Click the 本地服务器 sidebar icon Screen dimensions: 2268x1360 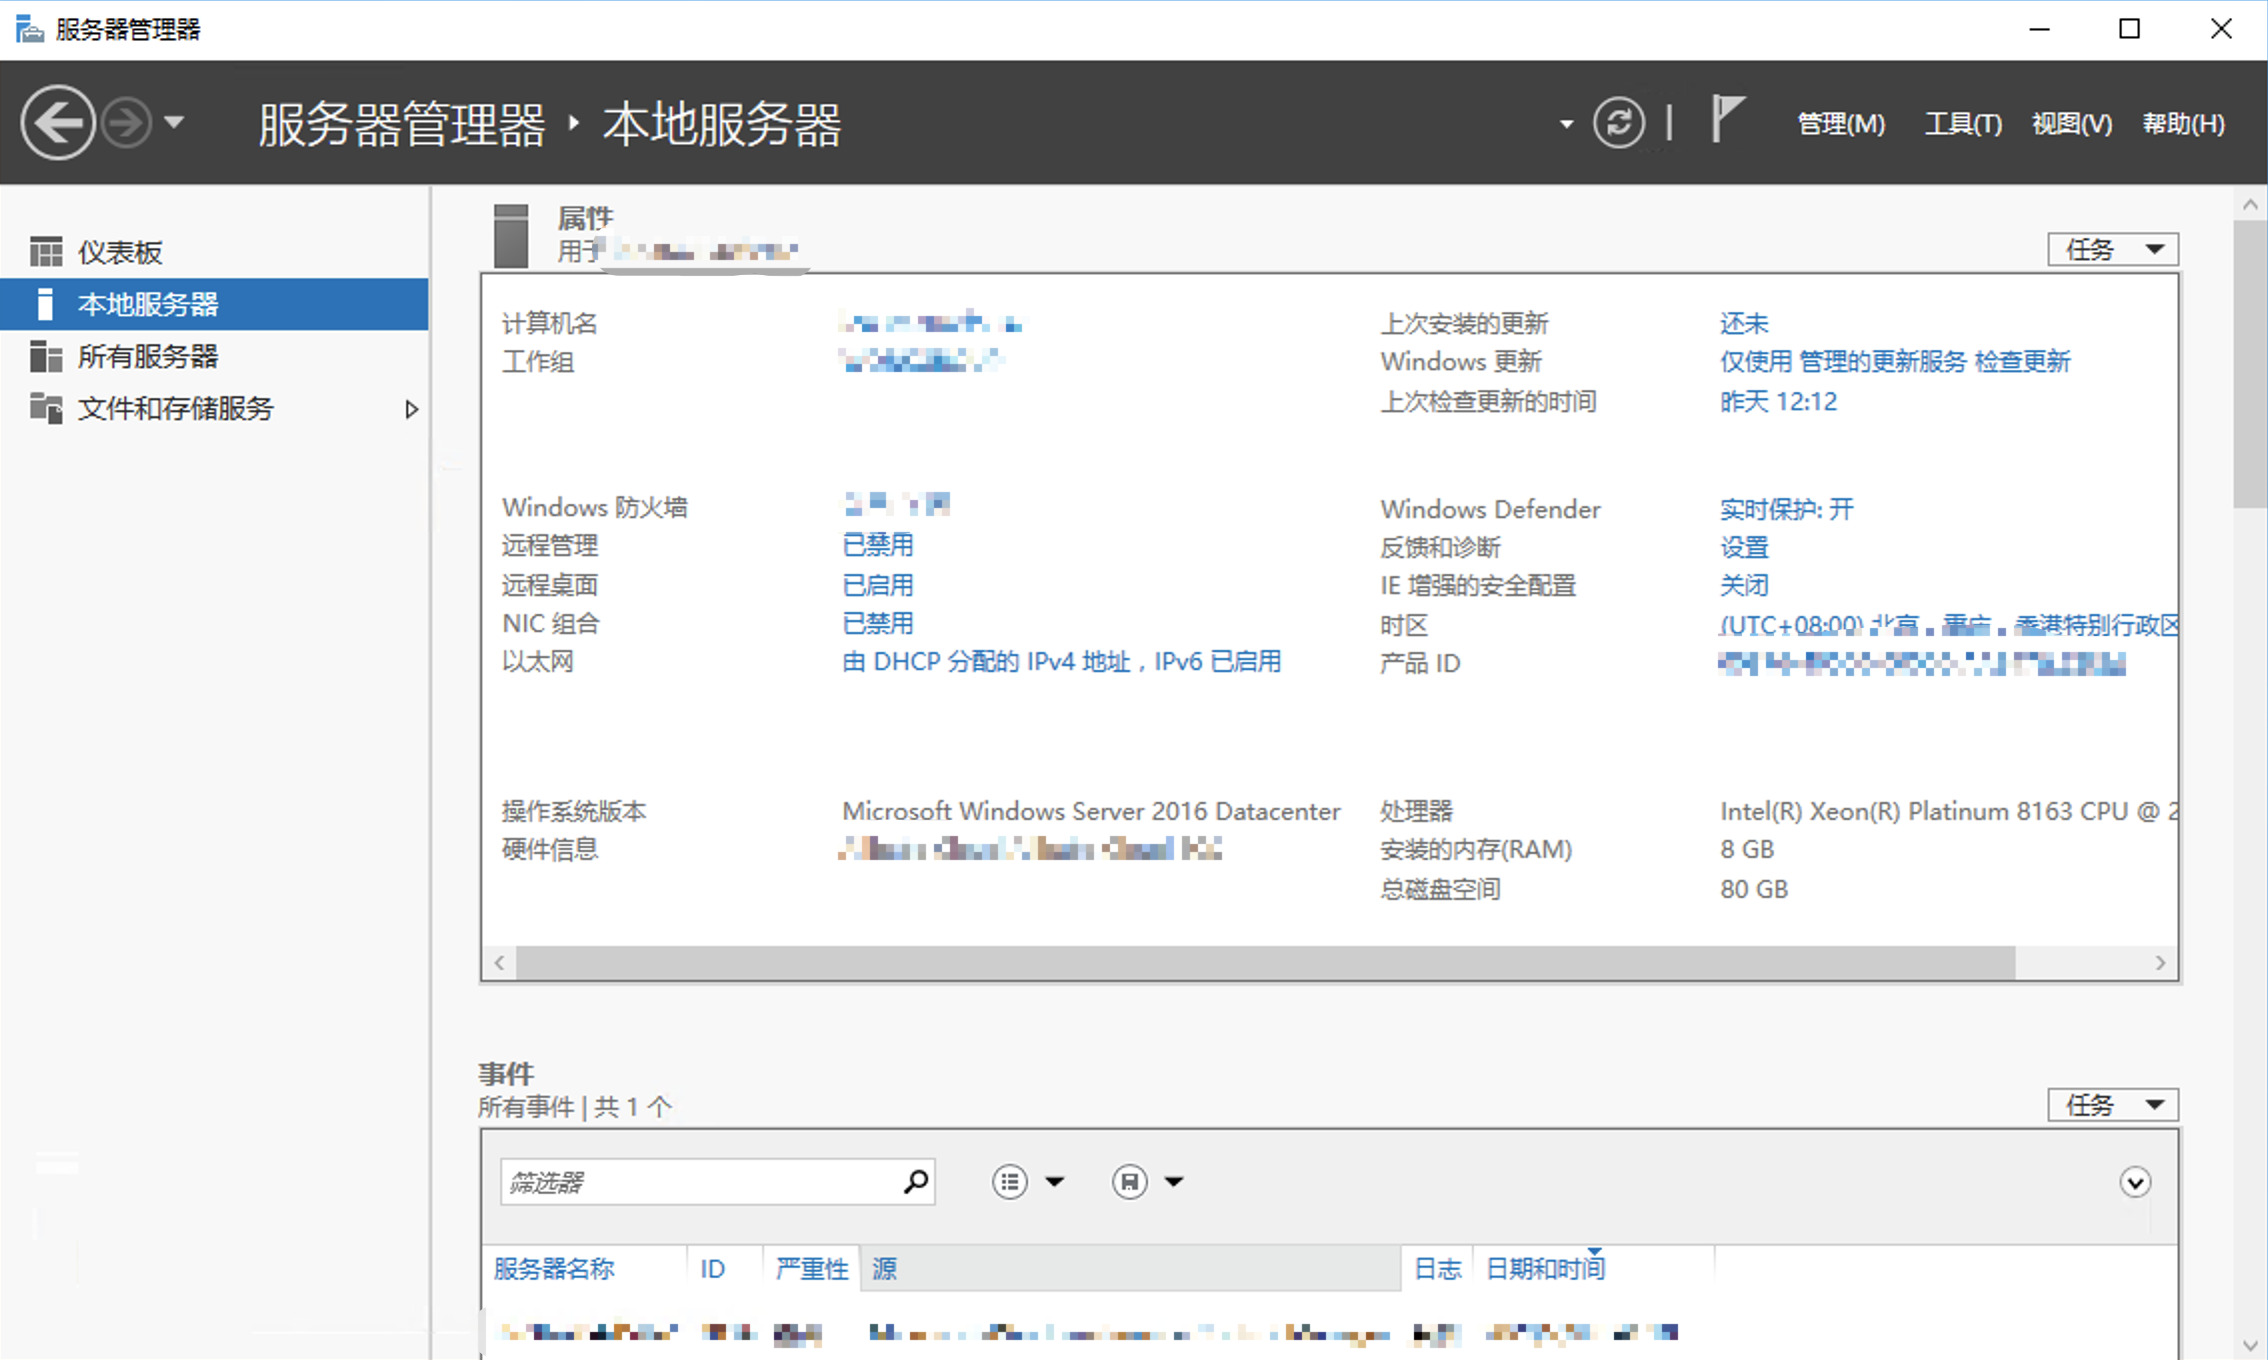click(x=44, y=304)
